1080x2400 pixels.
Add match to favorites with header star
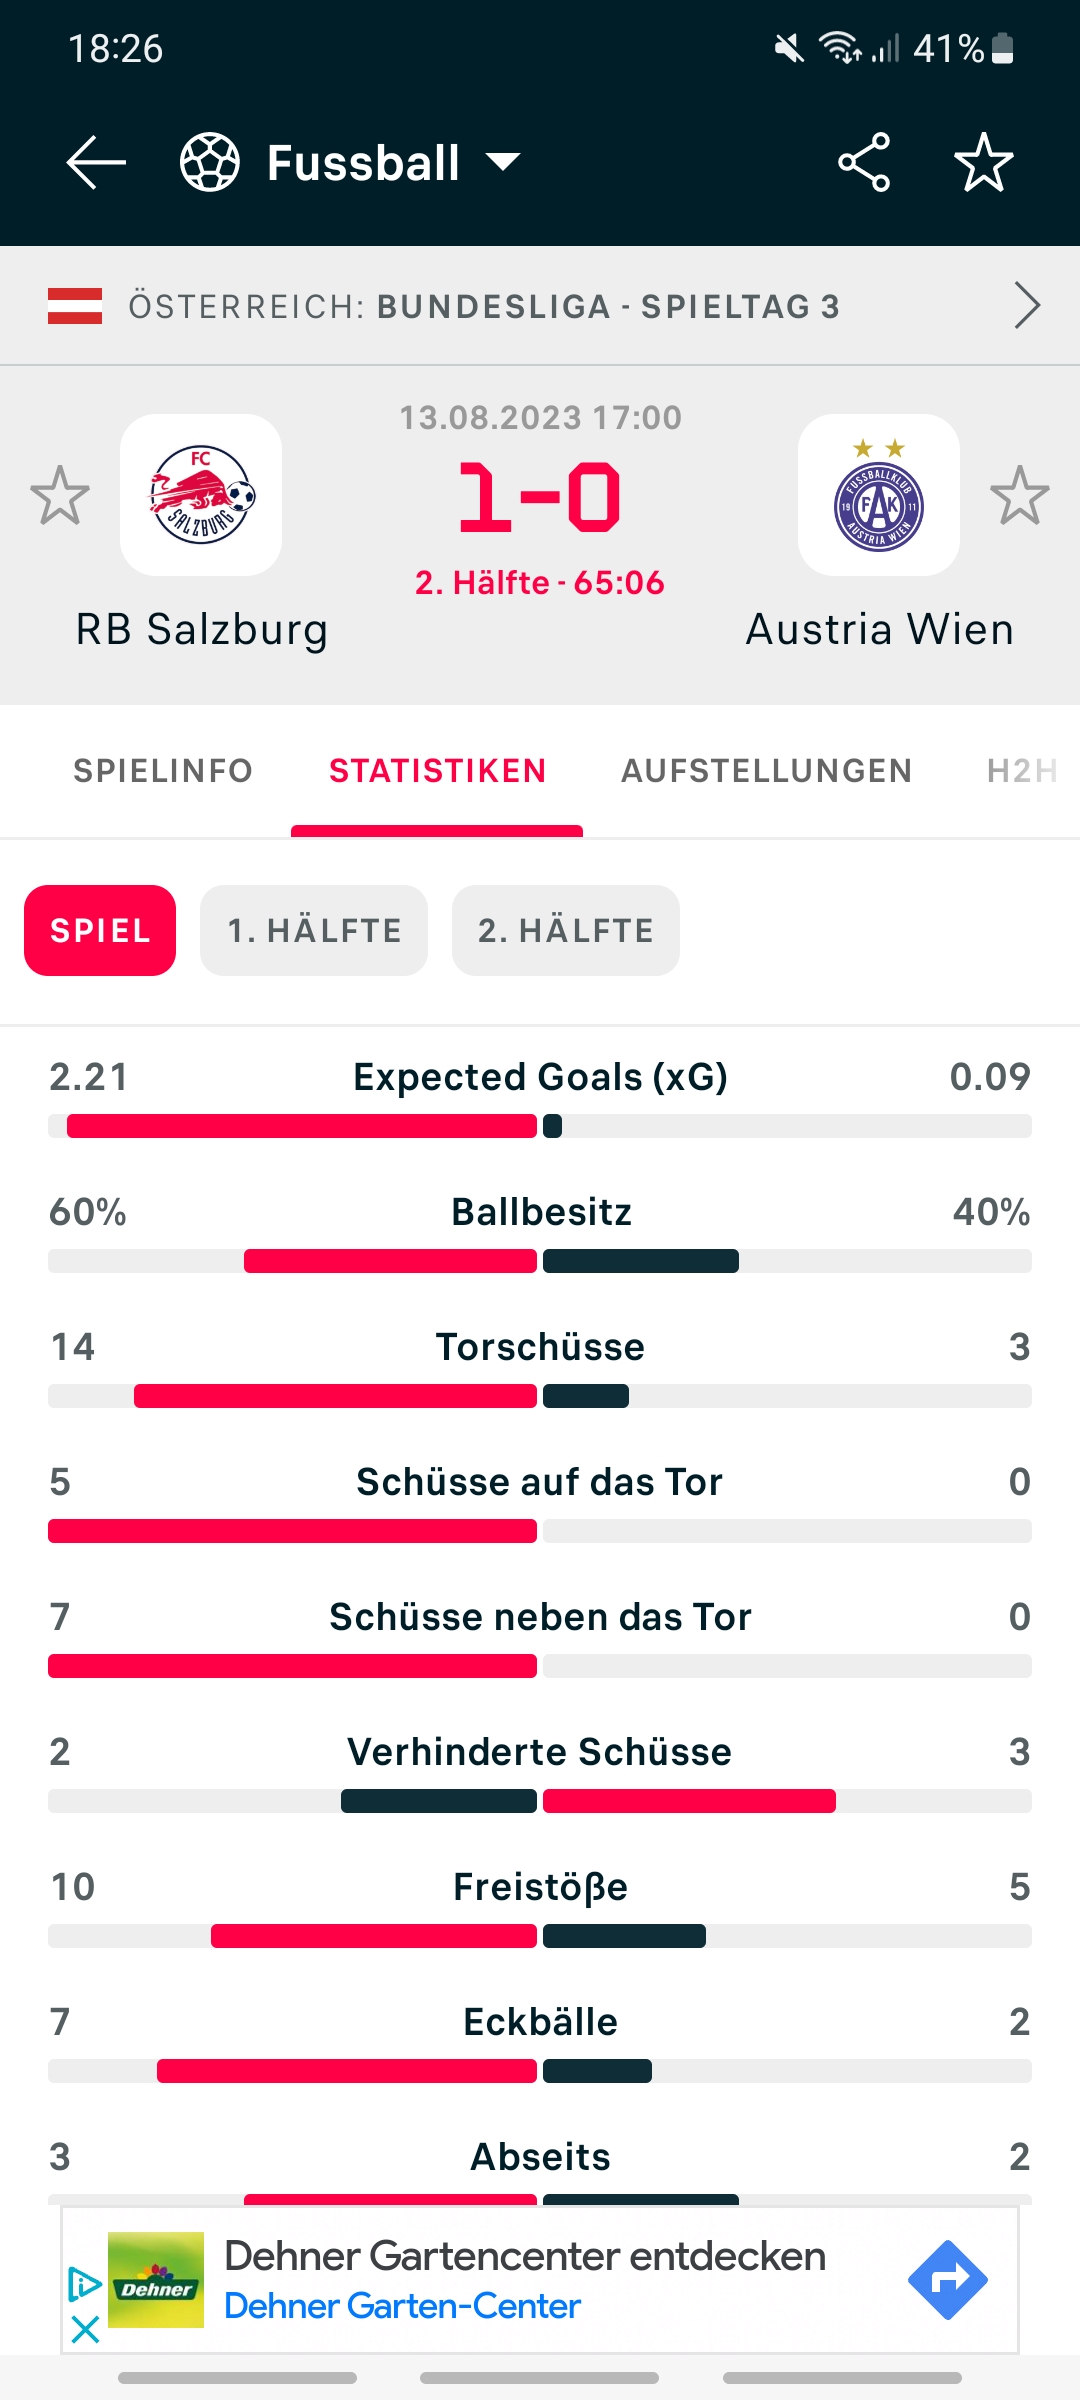984,162
